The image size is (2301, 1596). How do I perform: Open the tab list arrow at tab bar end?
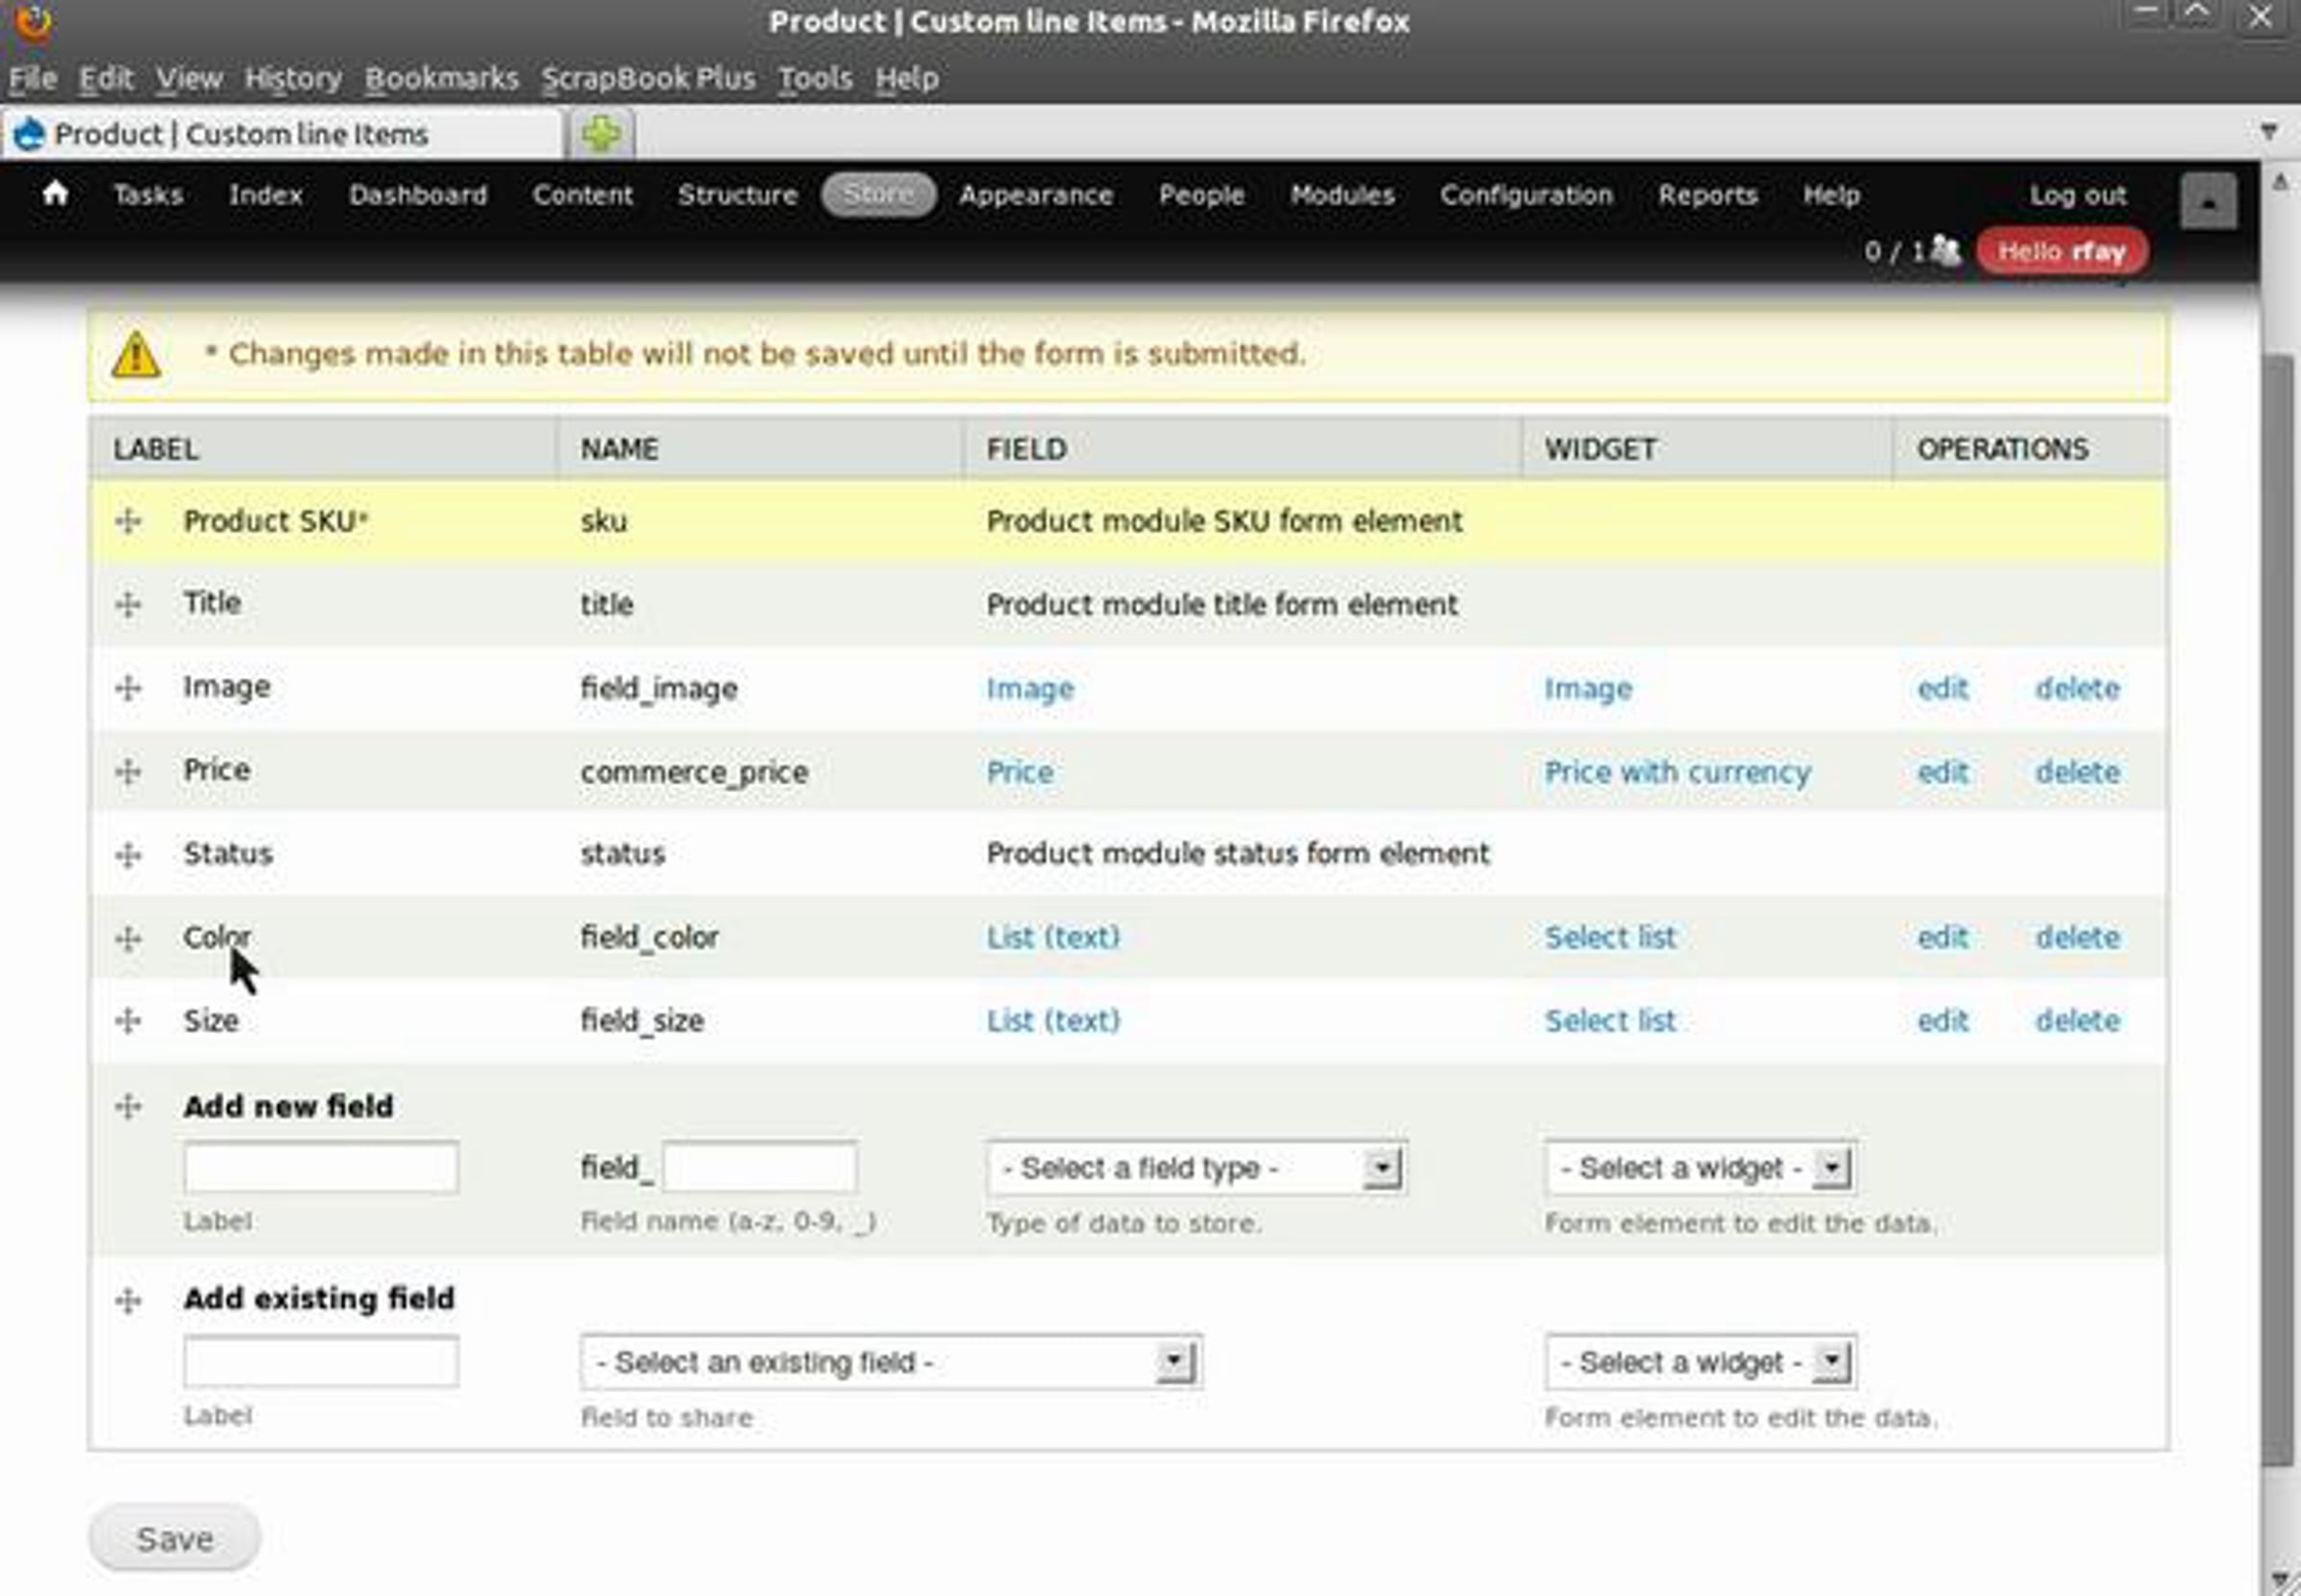[x=2268, y=132]
